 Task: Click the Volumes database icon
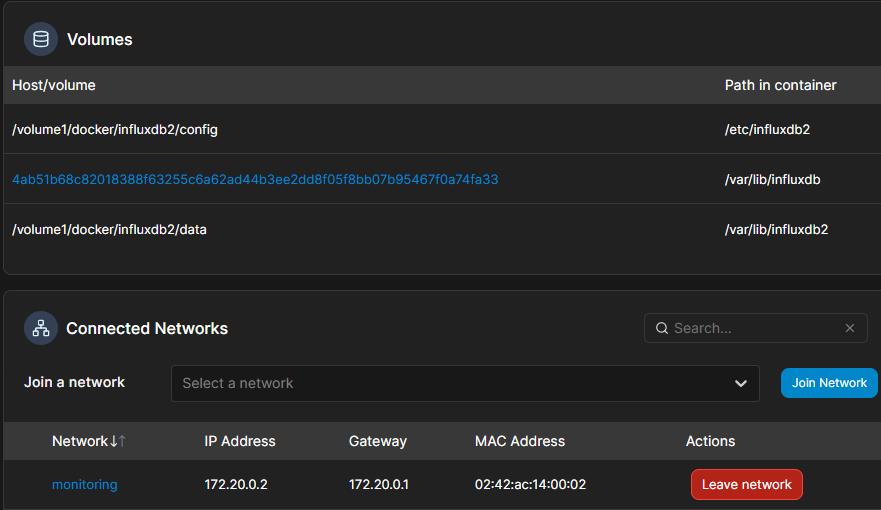40,39
